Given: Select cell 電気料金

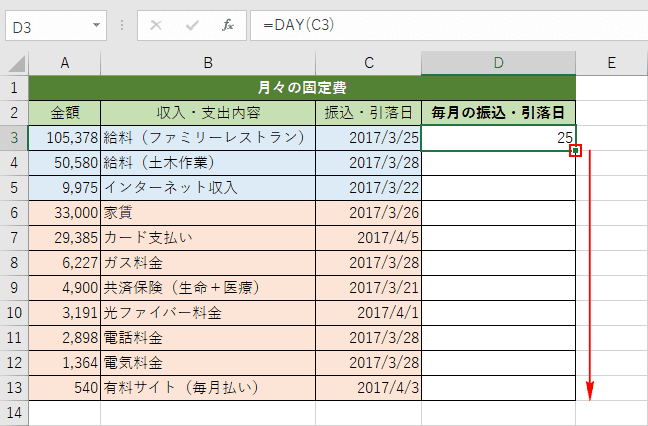Looking at the screenshot, I should [208, 363].
